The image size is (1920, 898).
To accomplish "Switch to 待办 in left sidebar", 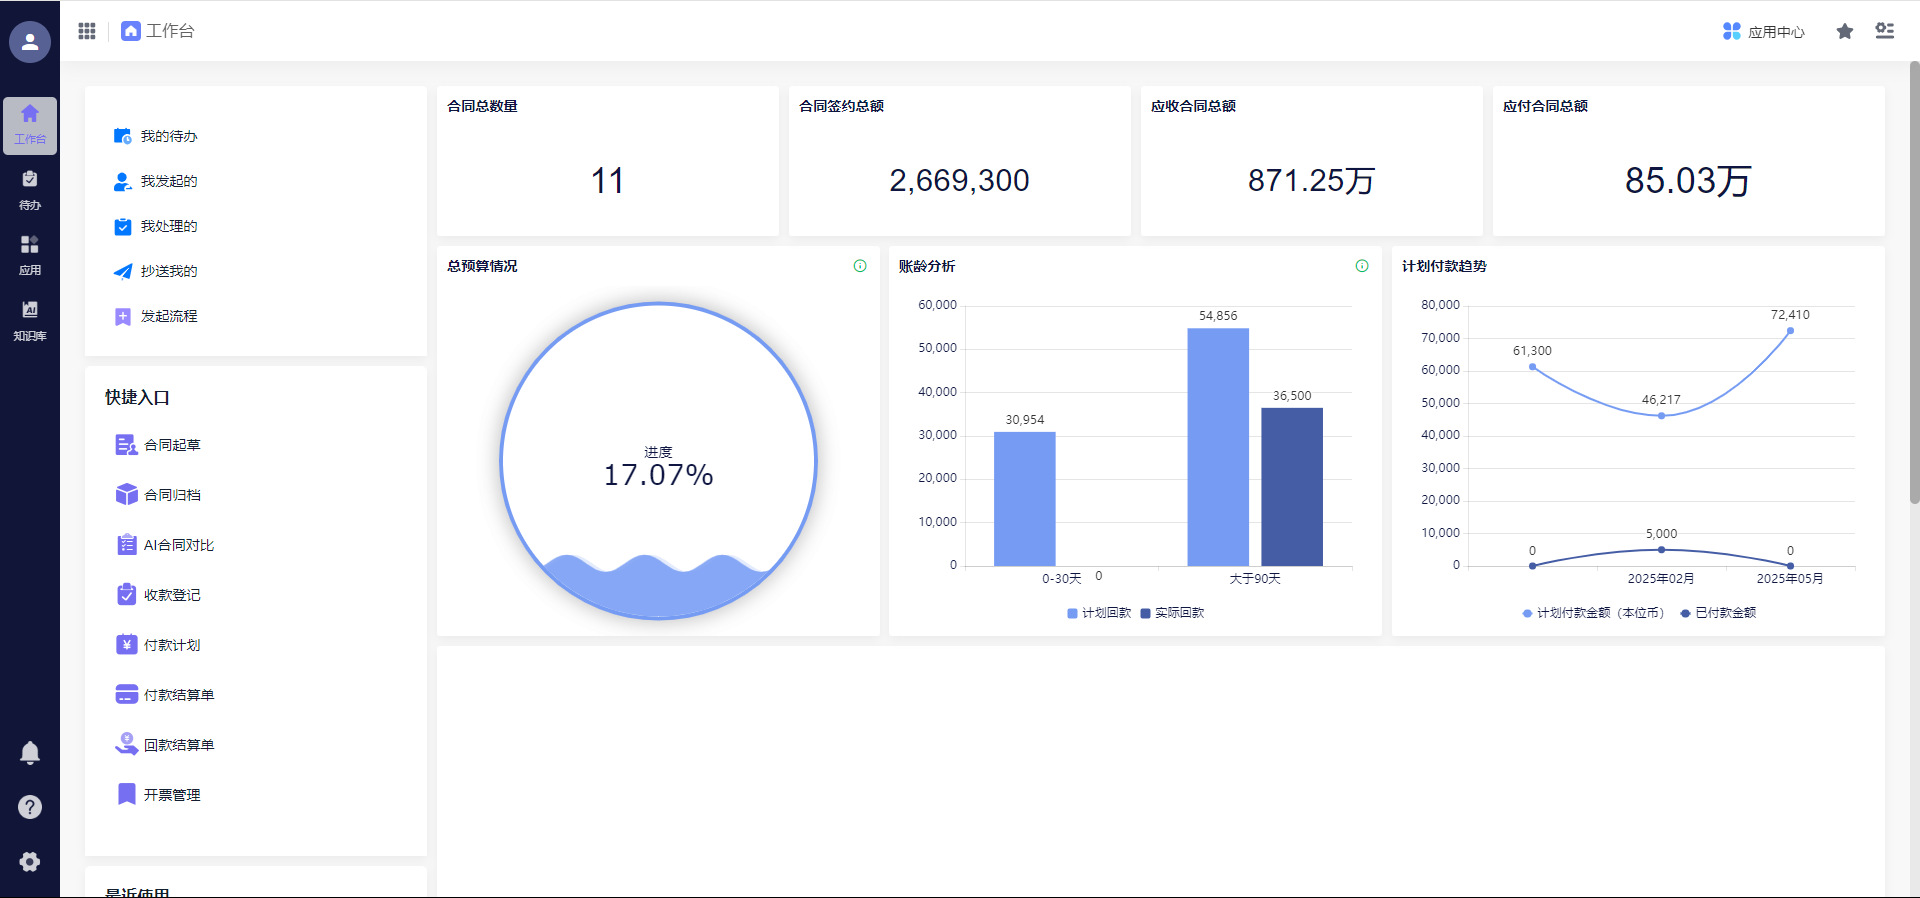I will [x=30, y=189].
